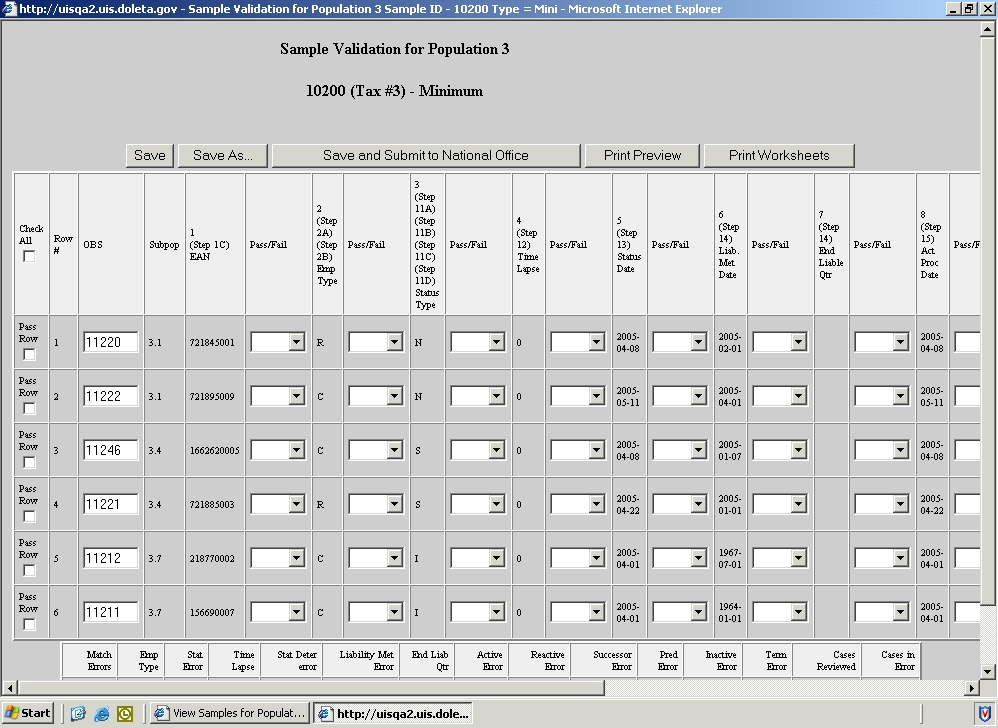Switch to the View Samples for Population taskbar window

point(229,713)
